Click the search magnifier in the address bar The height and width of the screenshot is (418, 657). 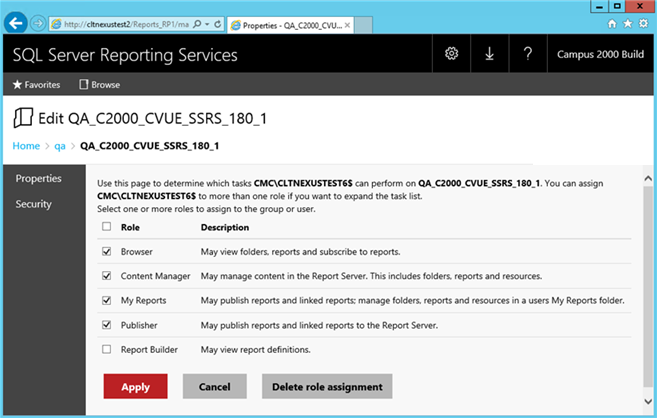point(197,24)
